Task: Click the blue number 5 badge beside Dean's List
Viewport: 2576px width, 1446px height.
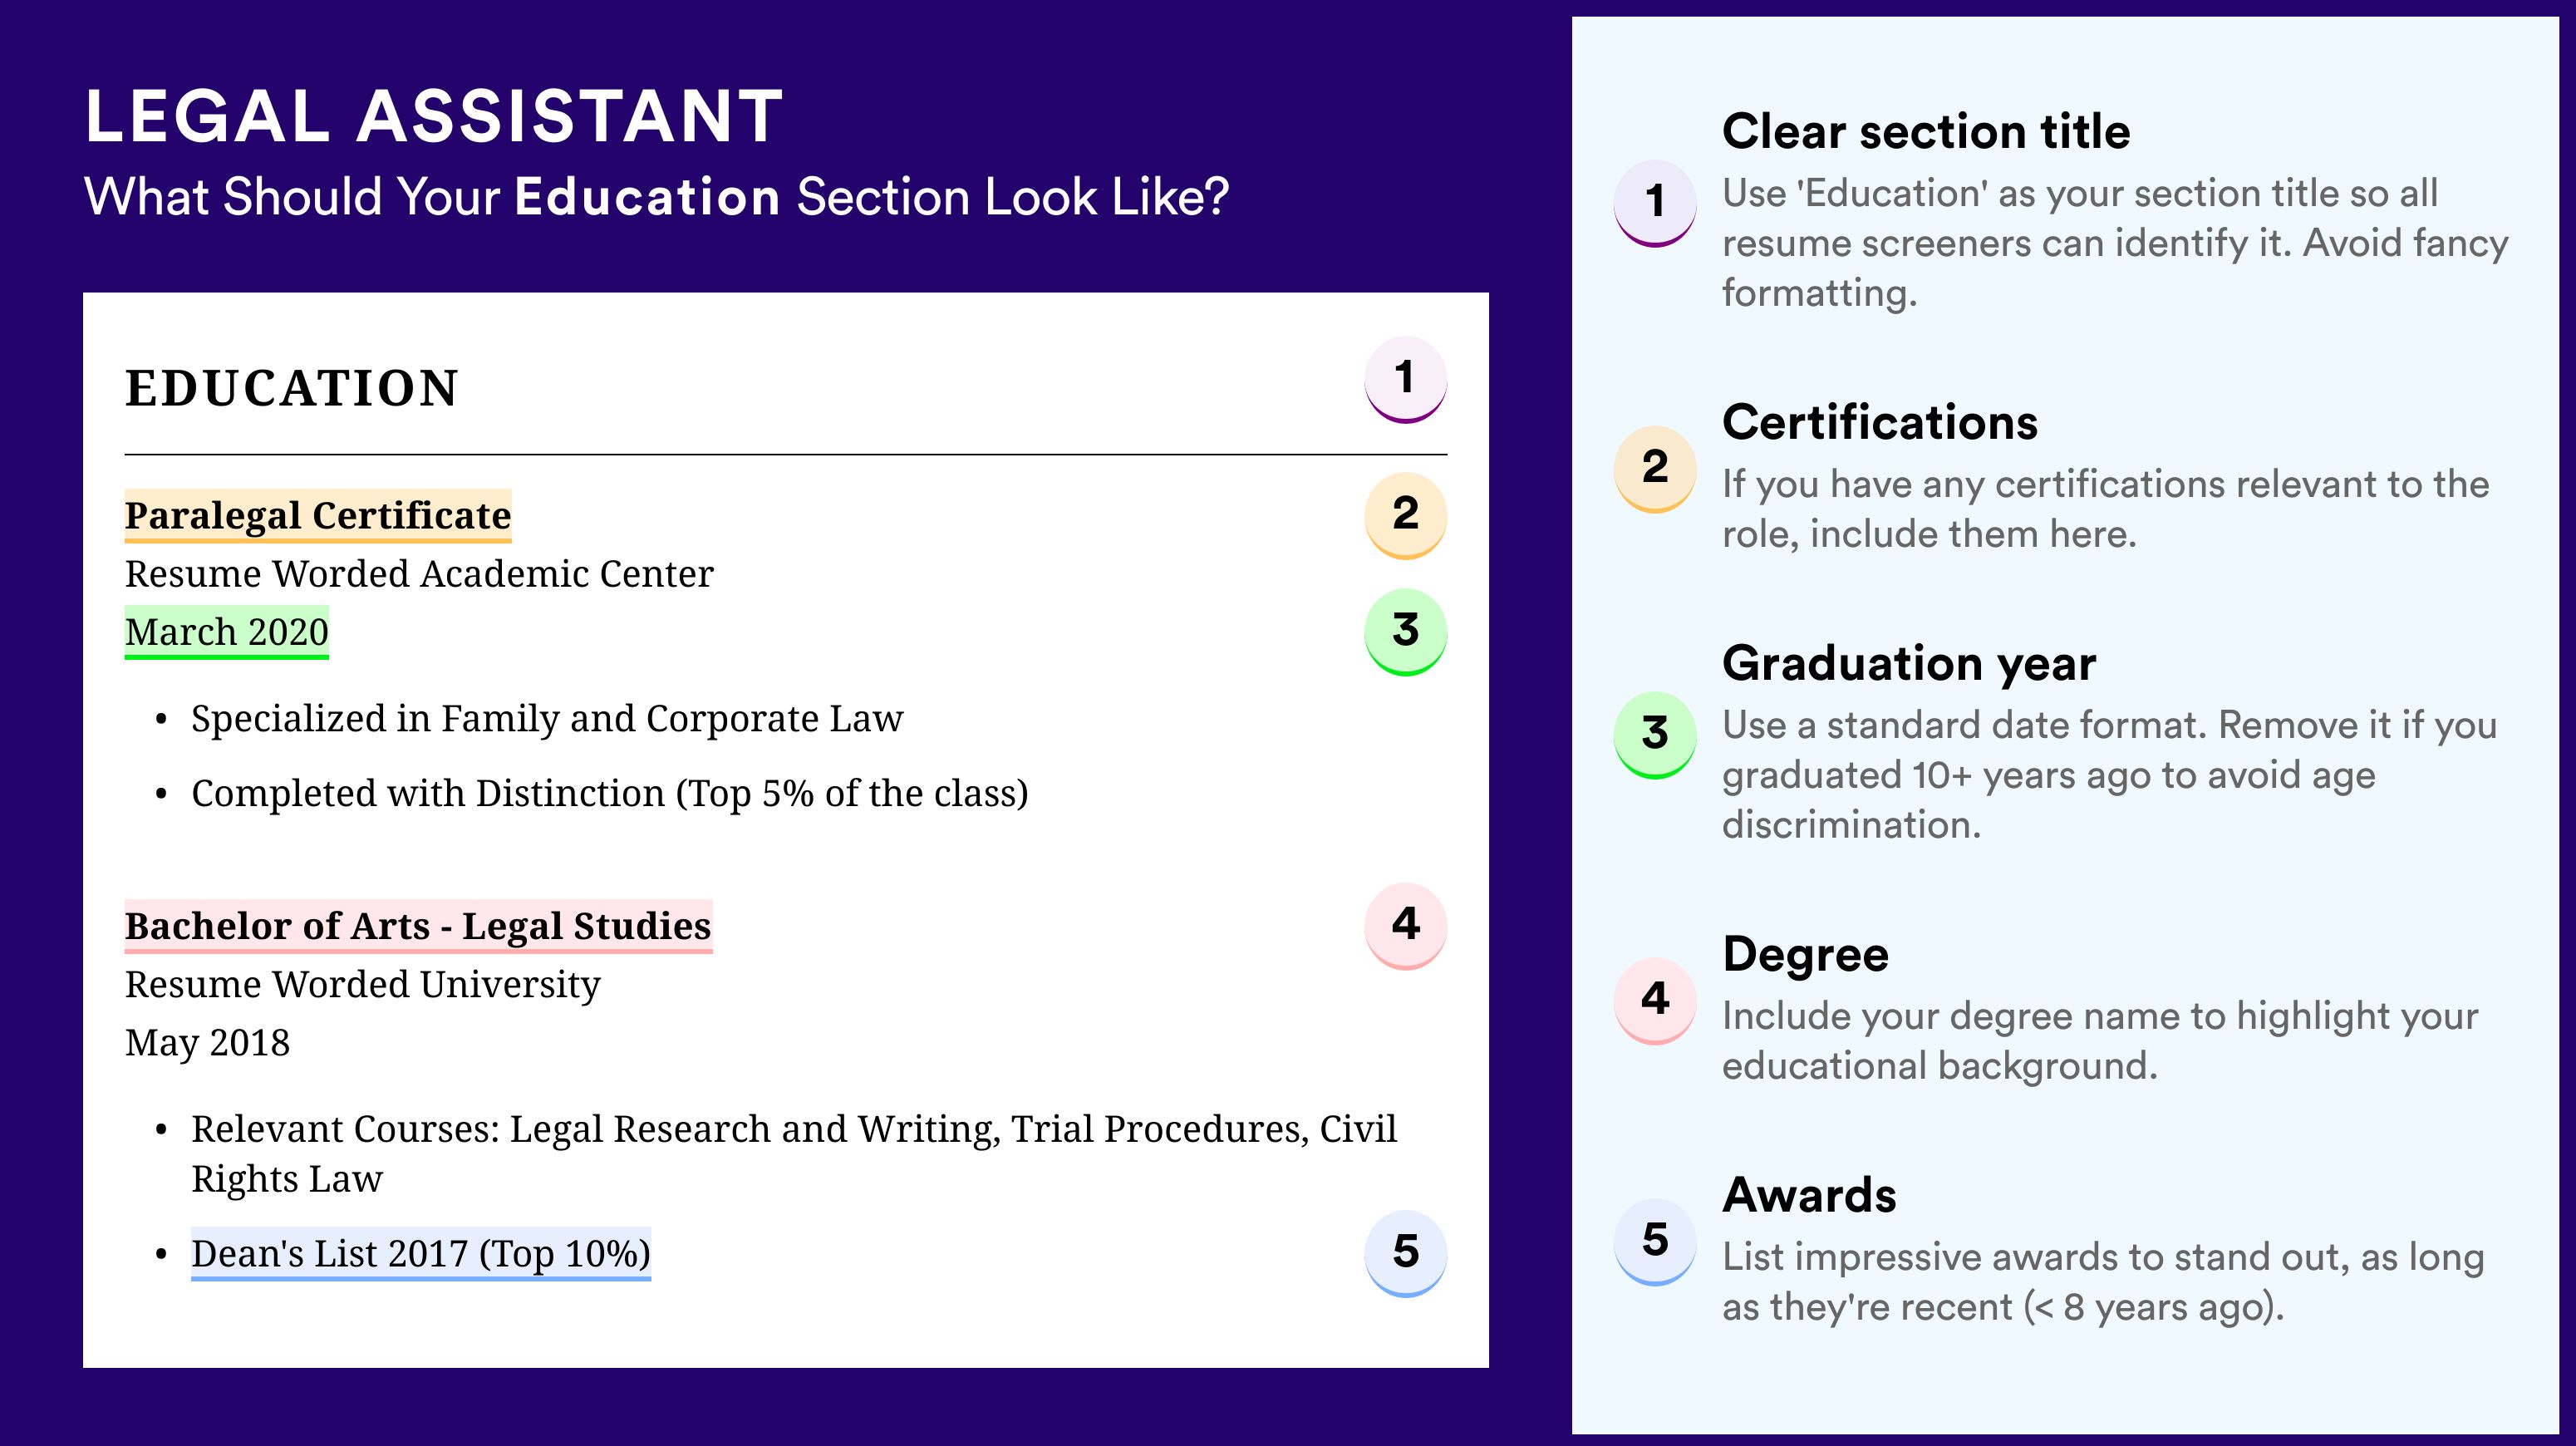Action: point(1405,1253)
